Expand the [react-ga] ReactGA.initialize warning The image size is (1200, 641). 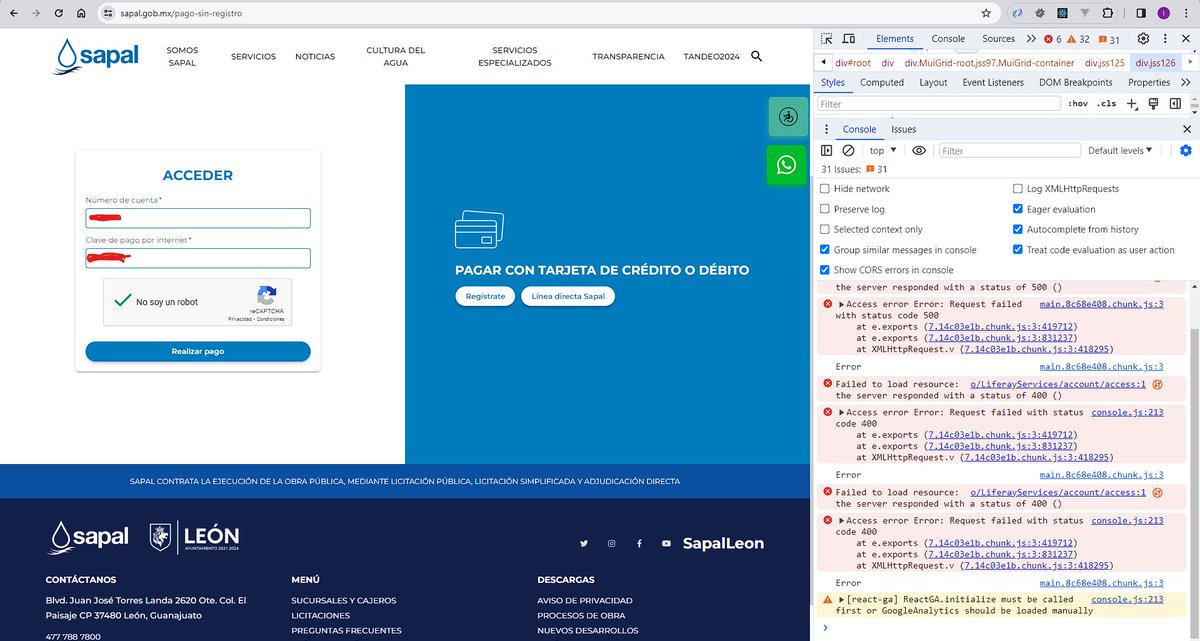coord(842,600)
